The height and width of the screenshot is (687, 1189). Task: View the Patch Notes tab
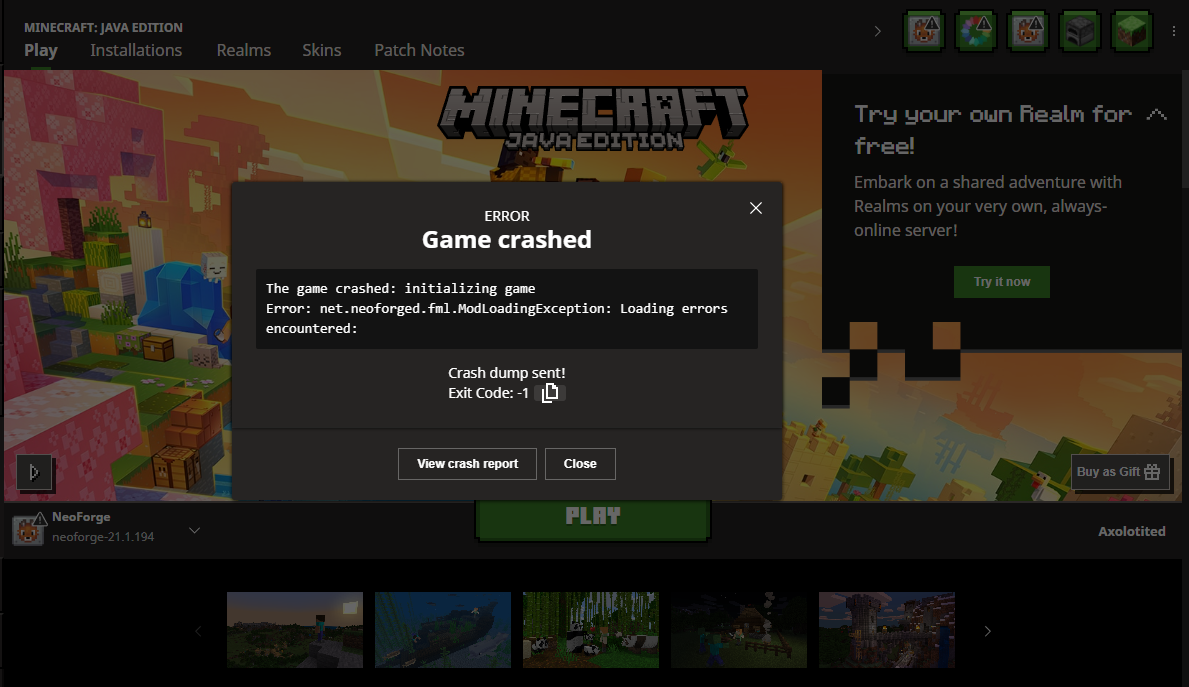pyautogui.click(x=419, y=50)
